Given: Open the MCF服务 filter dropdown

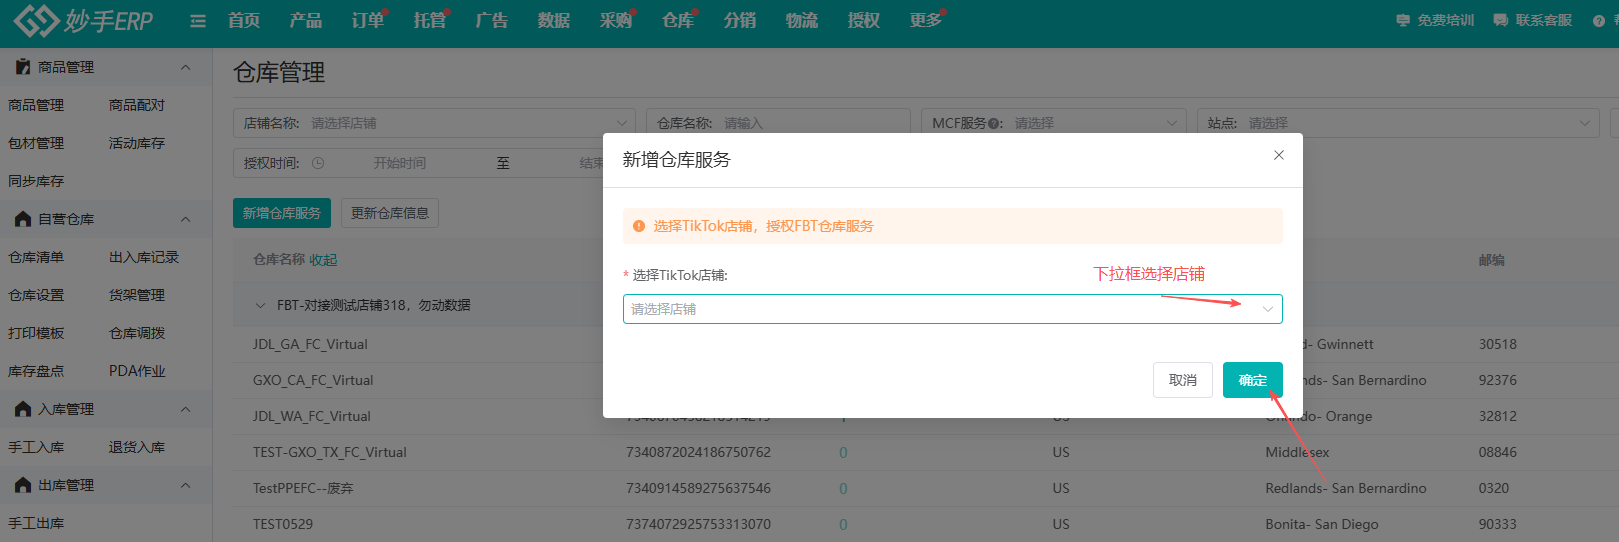Looking at the screenshot, I should (x=1055, y=123).
